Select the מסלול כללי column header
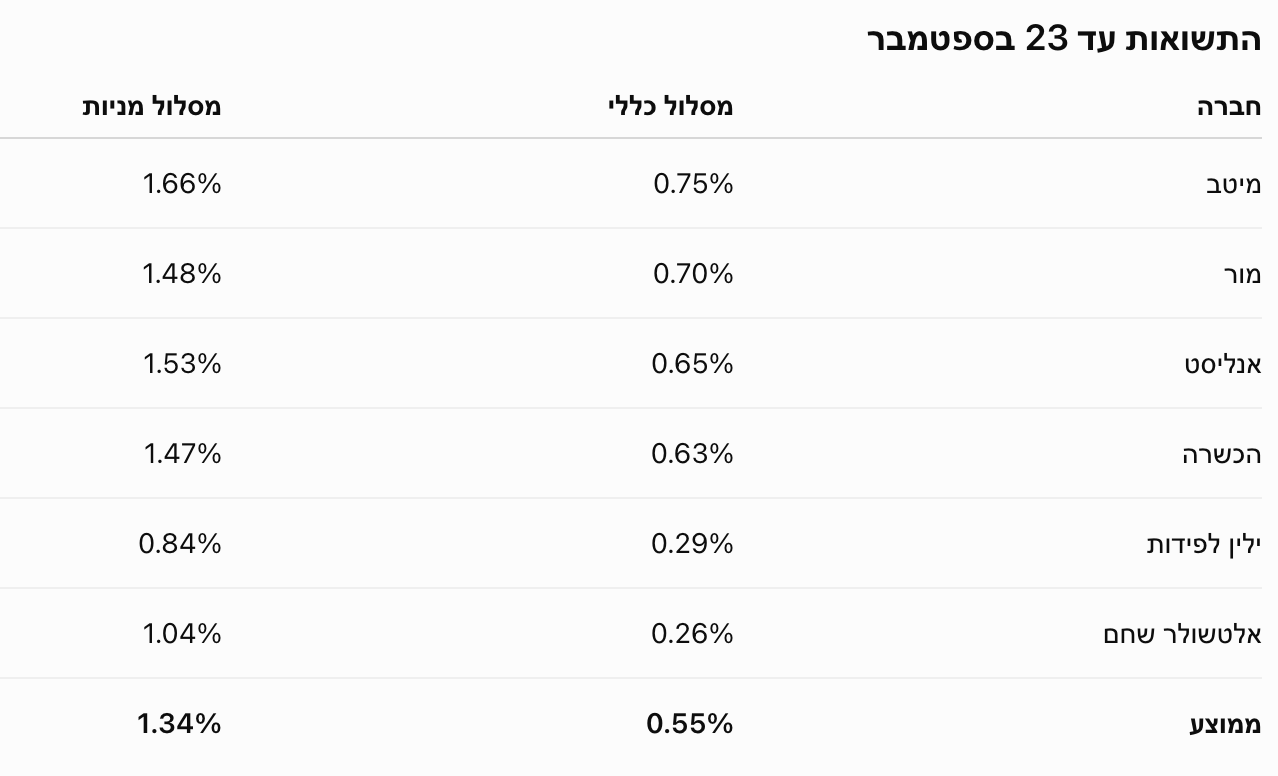1278x776 pixels. click(671, 107)
